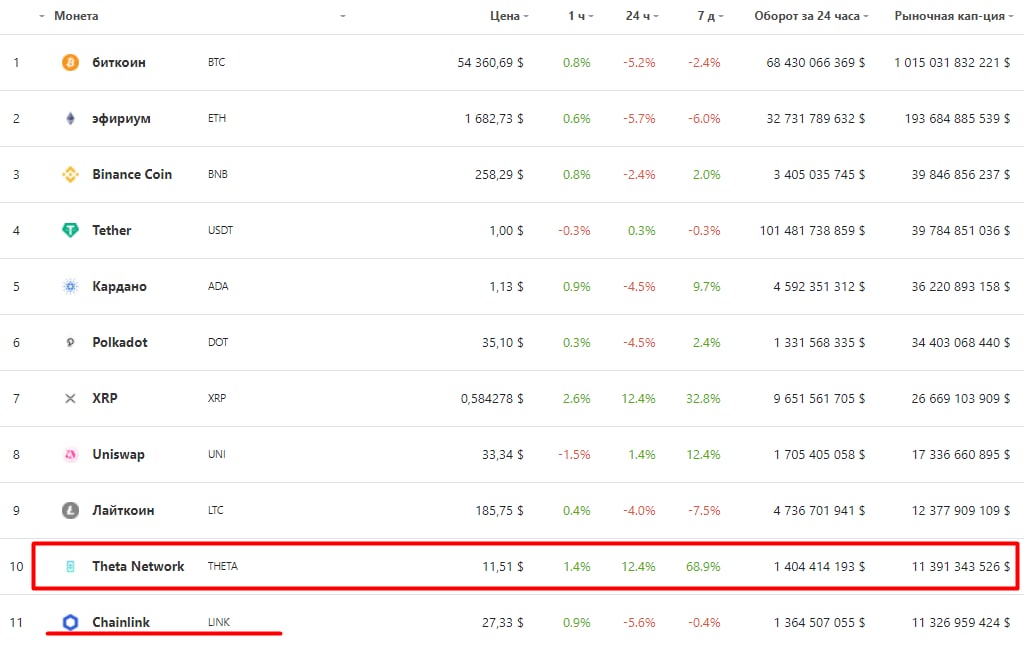1024x645 pixels.
Task: Click Bitcoin market cap 1 015 031 832 221 $
Action: [952, 63]
